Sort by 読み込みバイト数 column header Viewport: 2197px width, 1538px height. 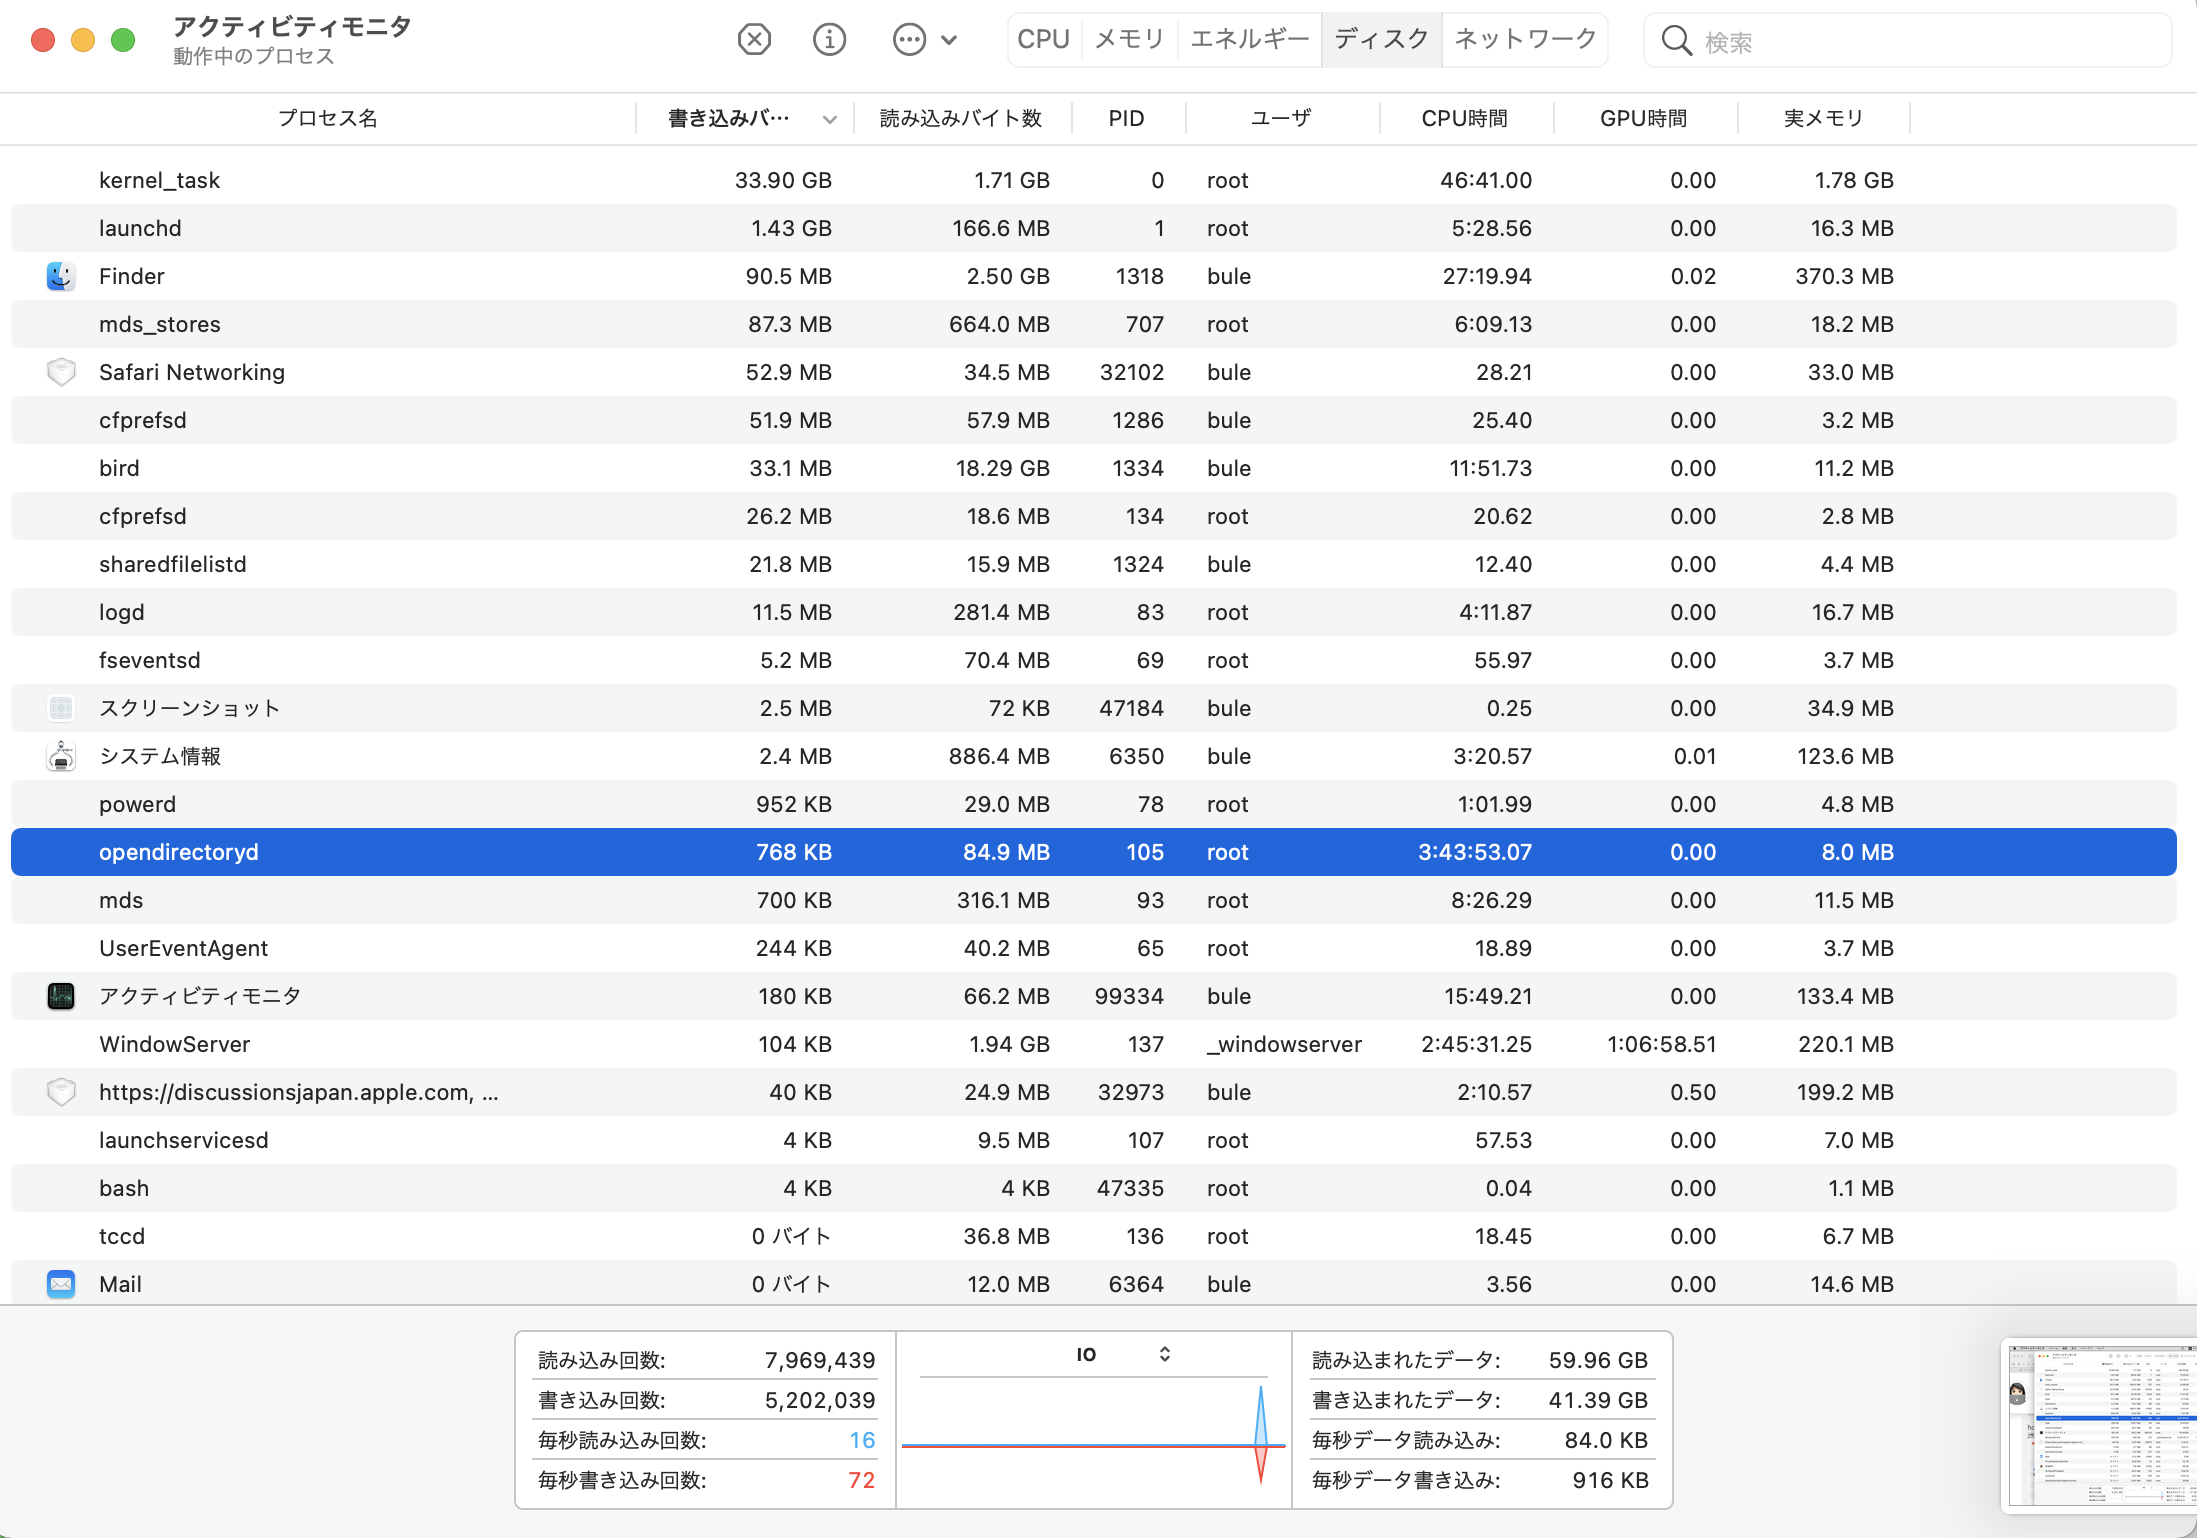[x=960, y=118]
